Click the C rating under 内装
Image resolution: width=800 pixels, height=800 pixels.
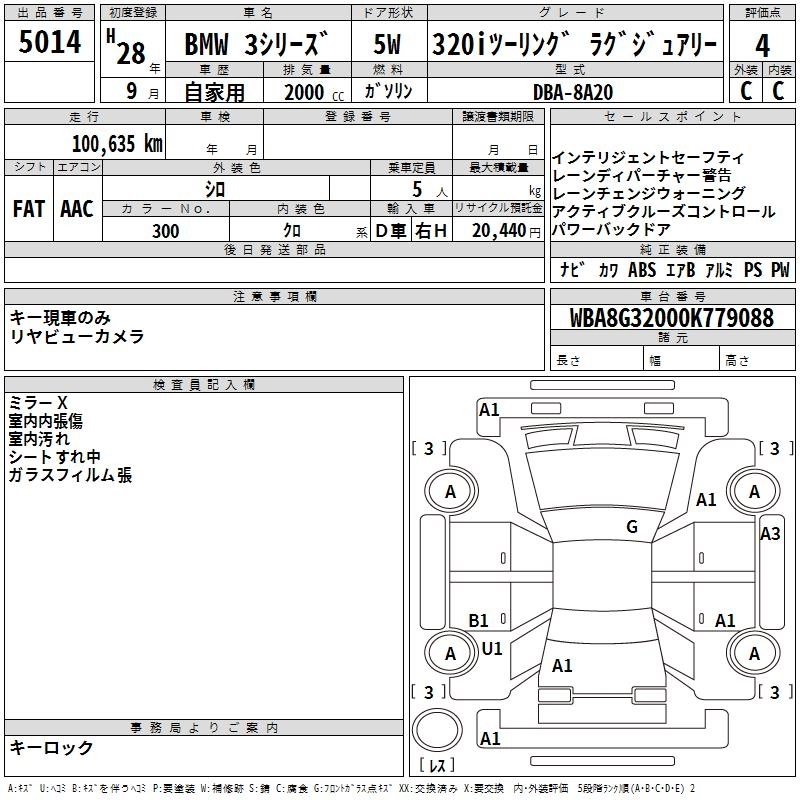(x=778, y=91)
